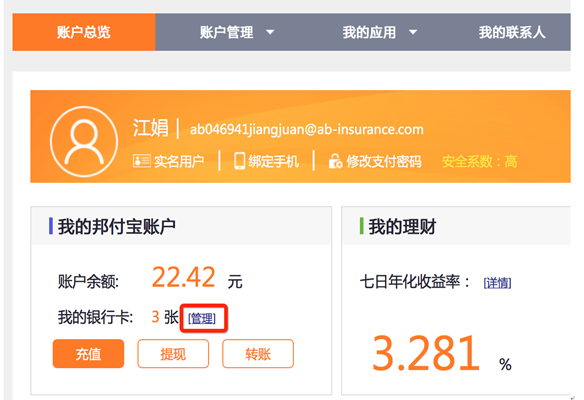
Task: Click the 提现 withdraw button
Action: [173, 353]
